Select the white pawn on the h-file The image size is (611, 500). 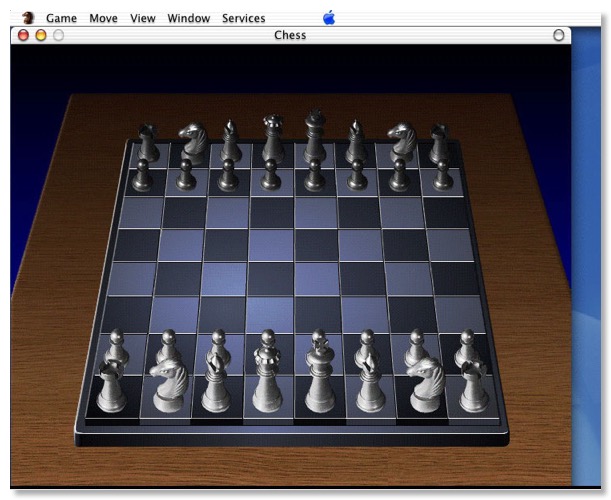pos(466,347)
